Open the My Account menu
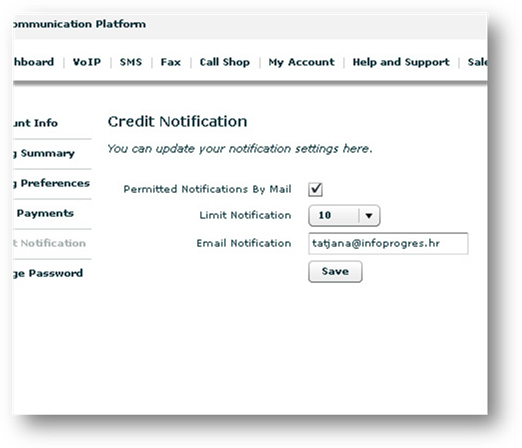Viewport: 522px width, 448px height. click(301, 62)
